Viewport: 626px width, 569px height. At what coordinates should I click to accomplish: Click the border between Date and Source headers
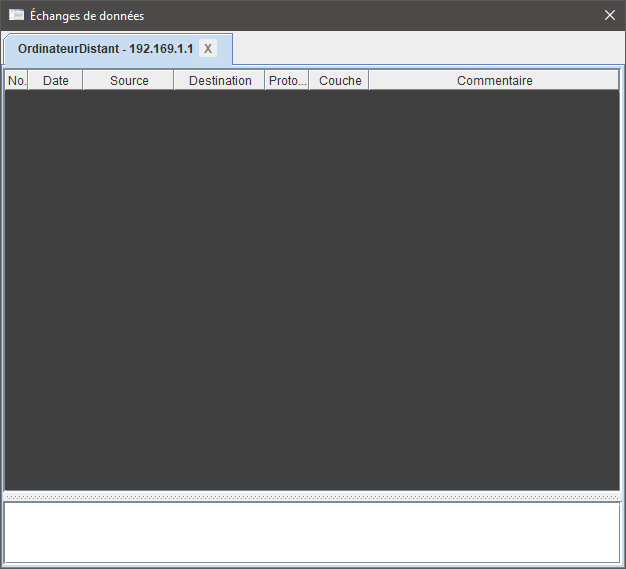click(83, 80)
